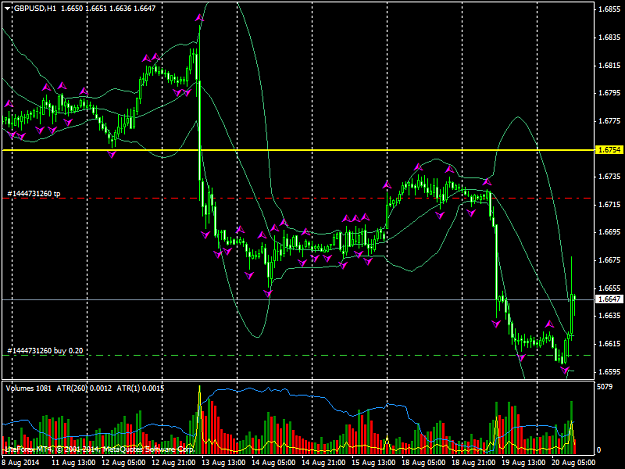This screenshot has width=625, height=469.
Task: Click the 15 Aug 13:00 time label
Action: [x=373, y=463]
